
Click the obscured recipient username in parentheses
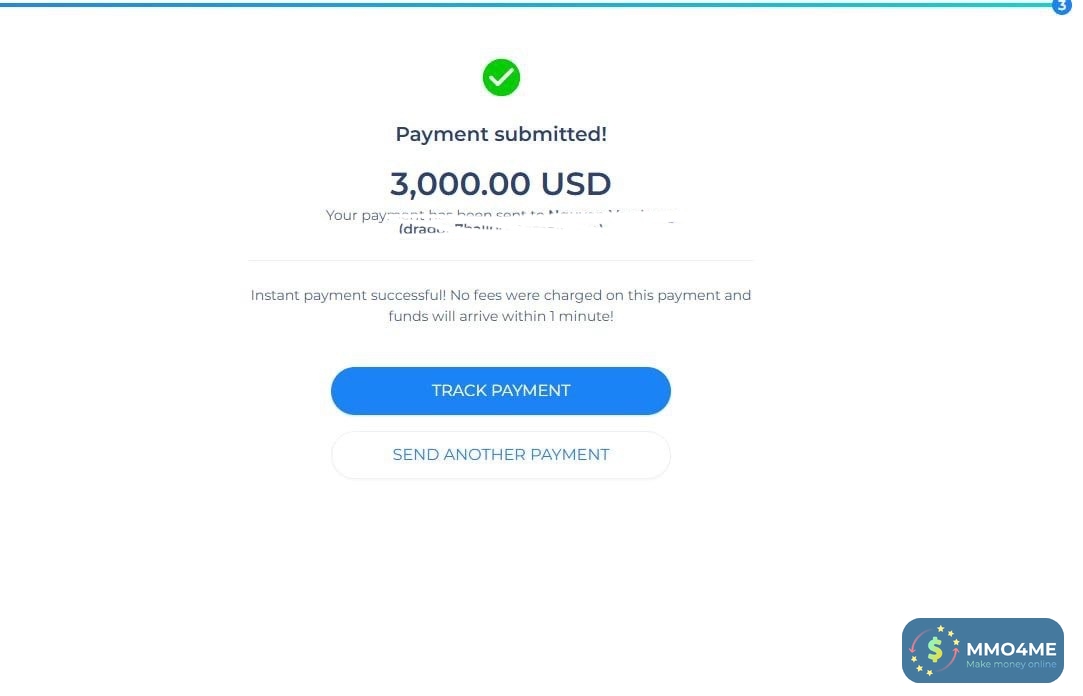tap(500, 229)
